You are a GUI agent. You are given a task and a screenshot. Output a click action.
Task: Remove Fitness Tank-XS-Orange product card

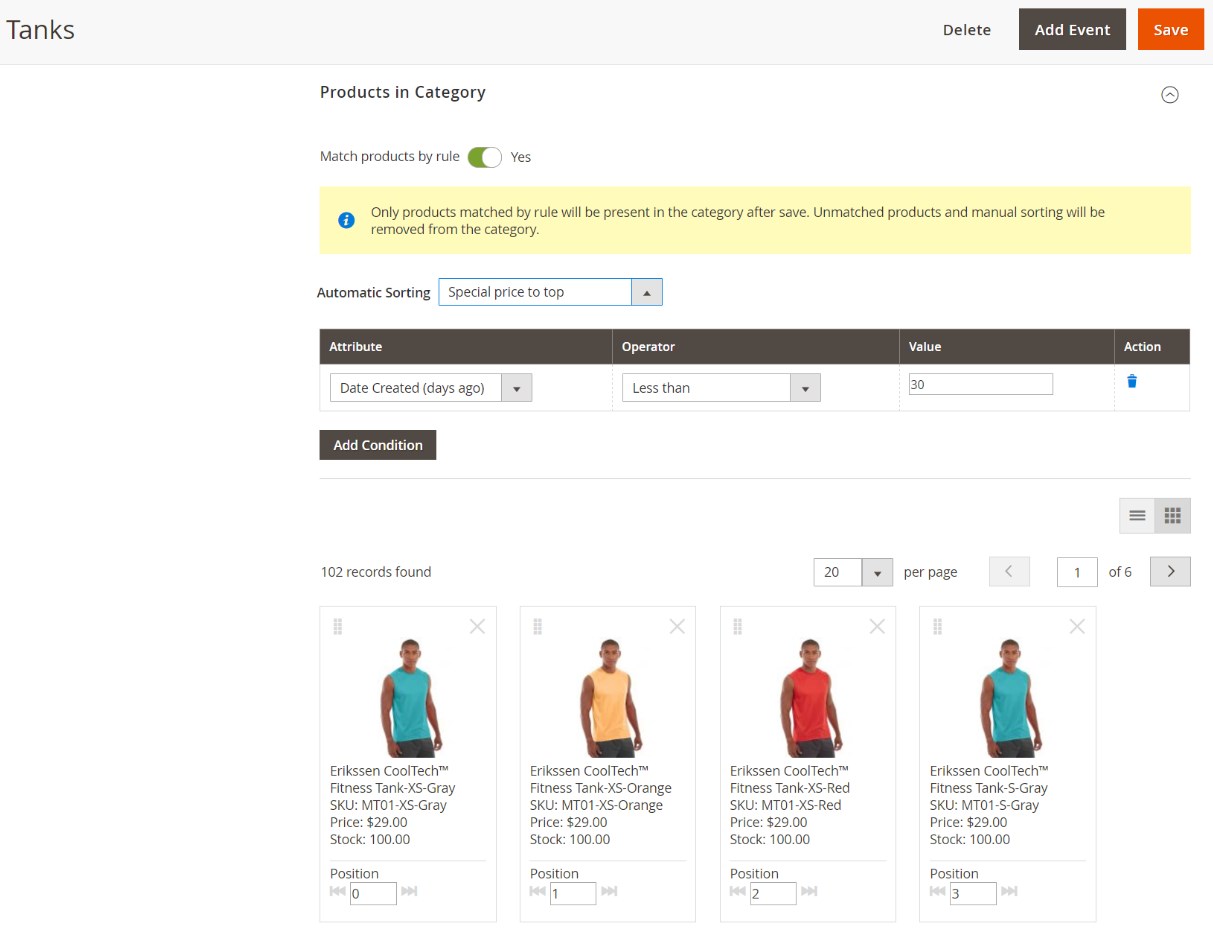point(677,626)
